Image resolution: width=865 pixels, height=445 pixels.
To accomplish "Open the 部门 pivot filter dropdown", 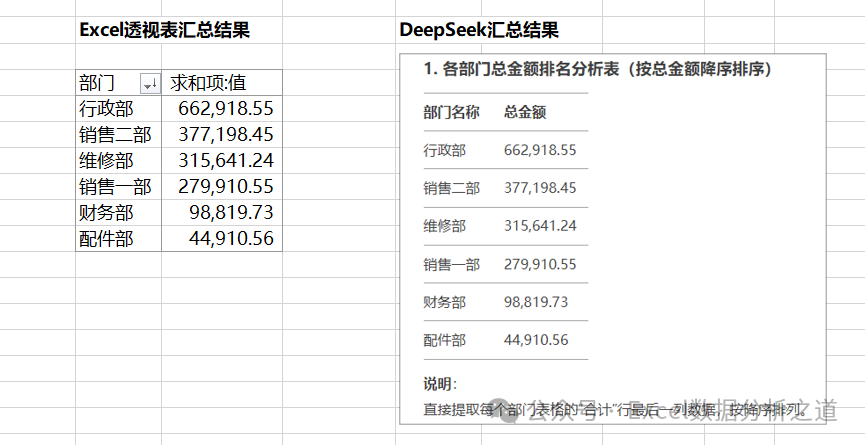I will (151, 84).
